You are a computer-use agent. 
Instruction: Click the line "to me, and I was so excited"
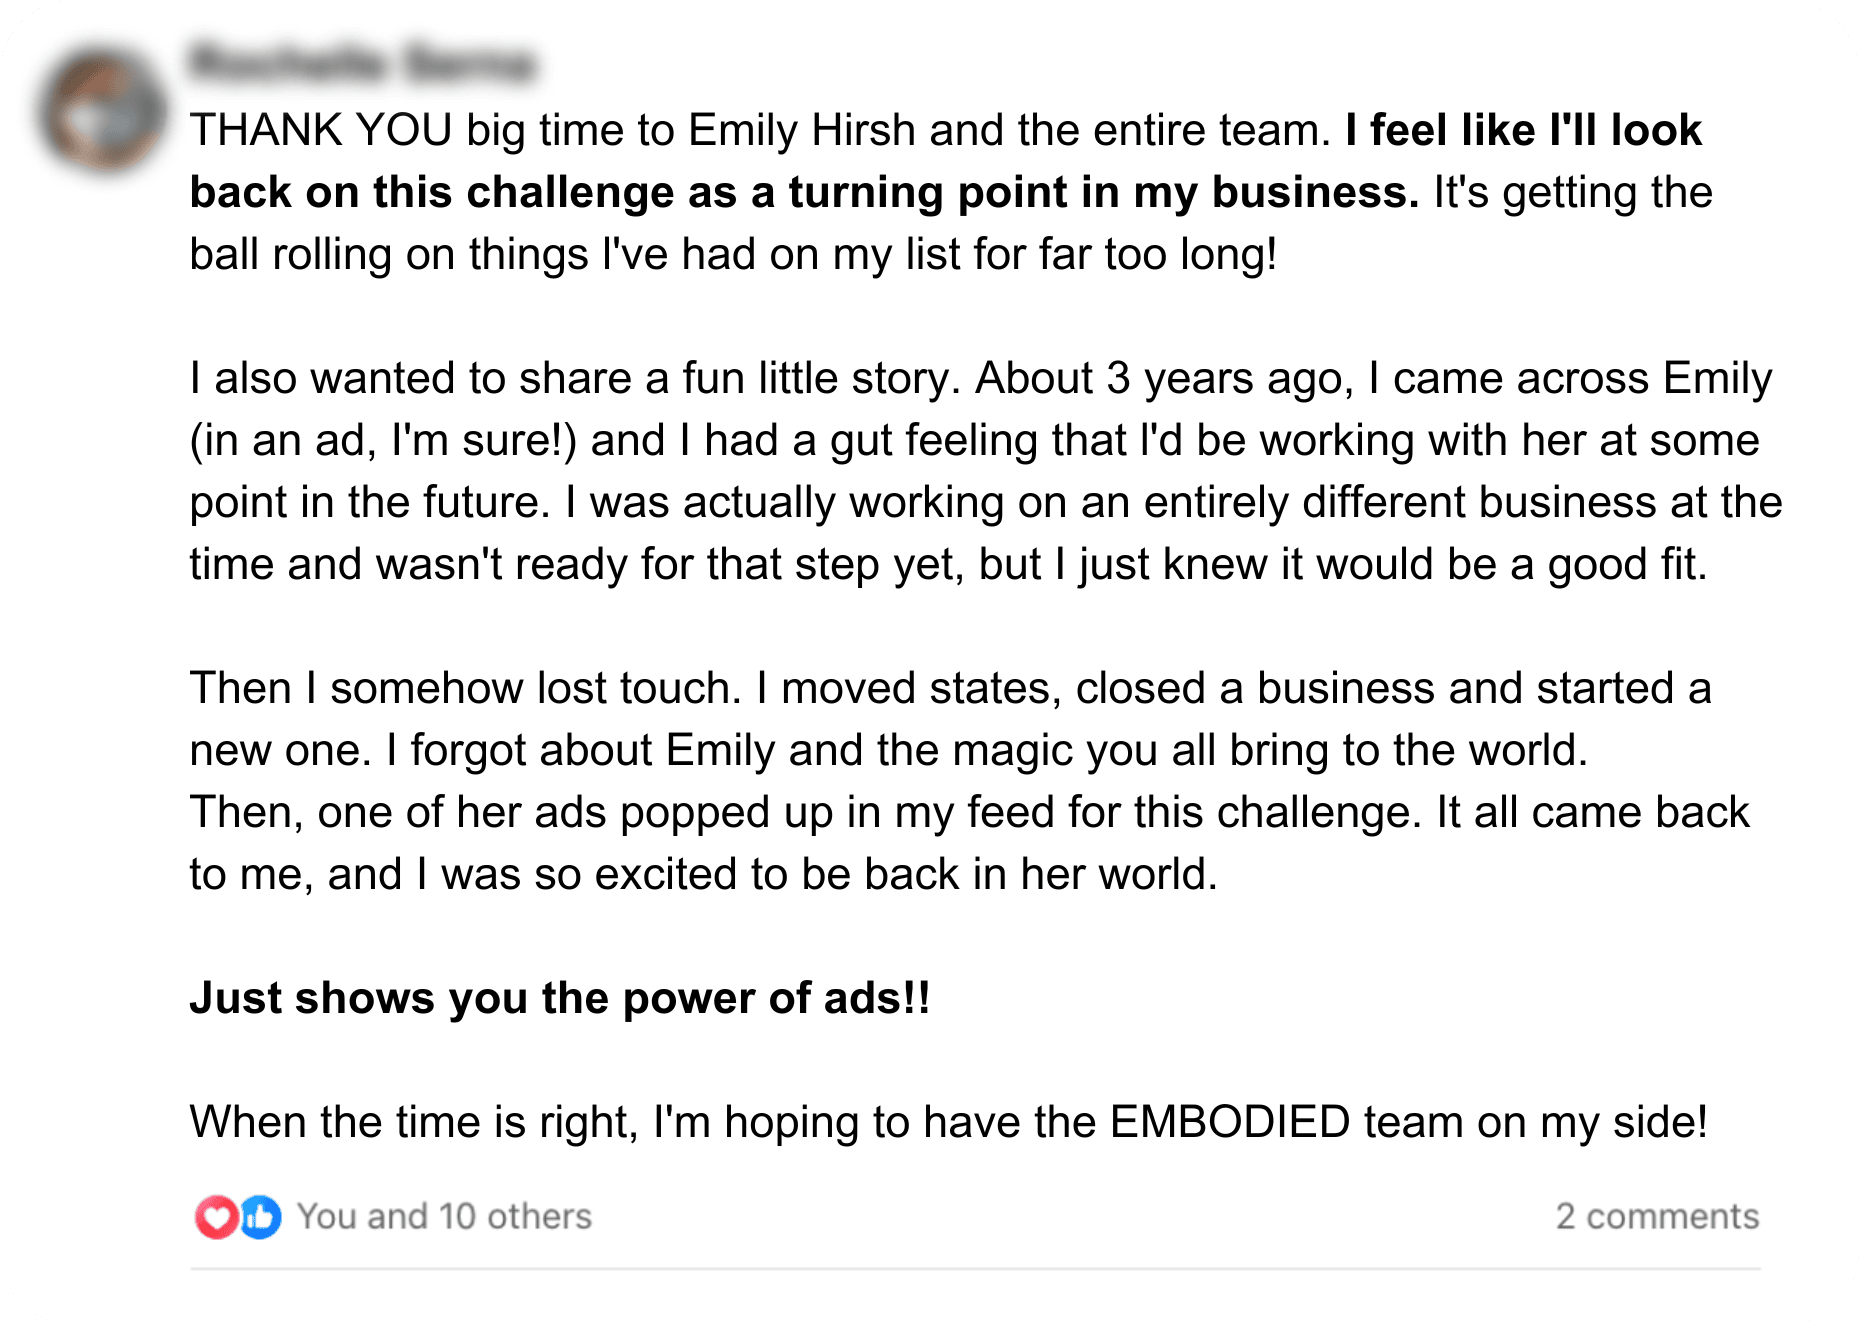click(703, 875)
